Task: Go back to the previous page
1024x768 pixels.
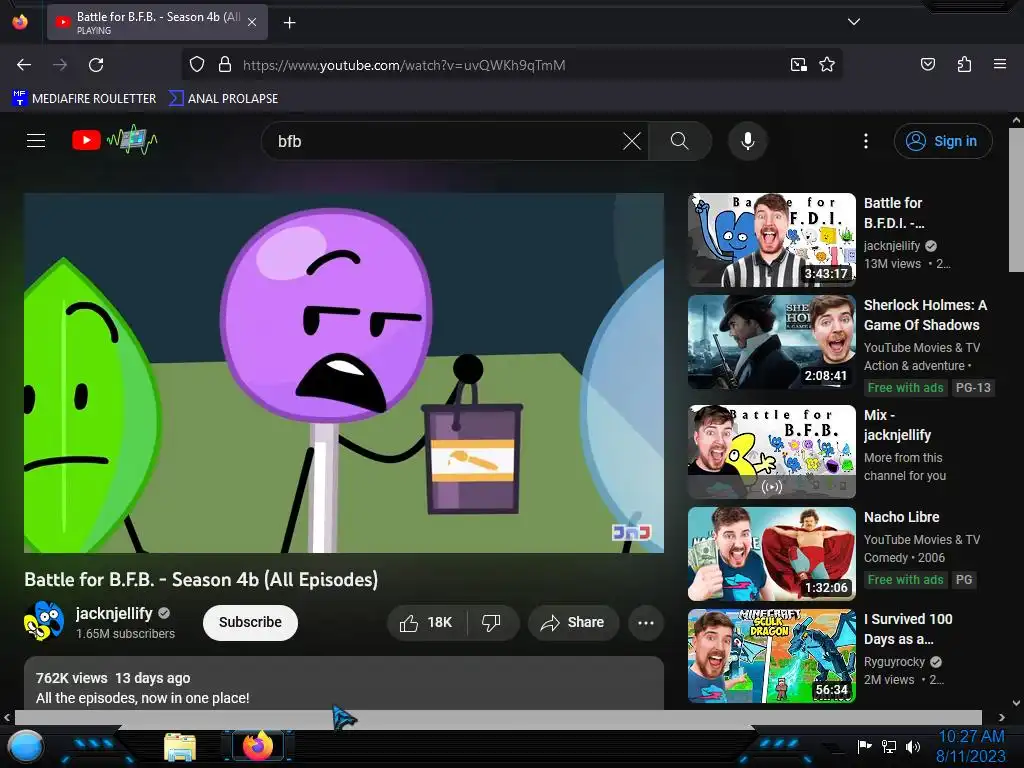Action: (x=24, y=65)
